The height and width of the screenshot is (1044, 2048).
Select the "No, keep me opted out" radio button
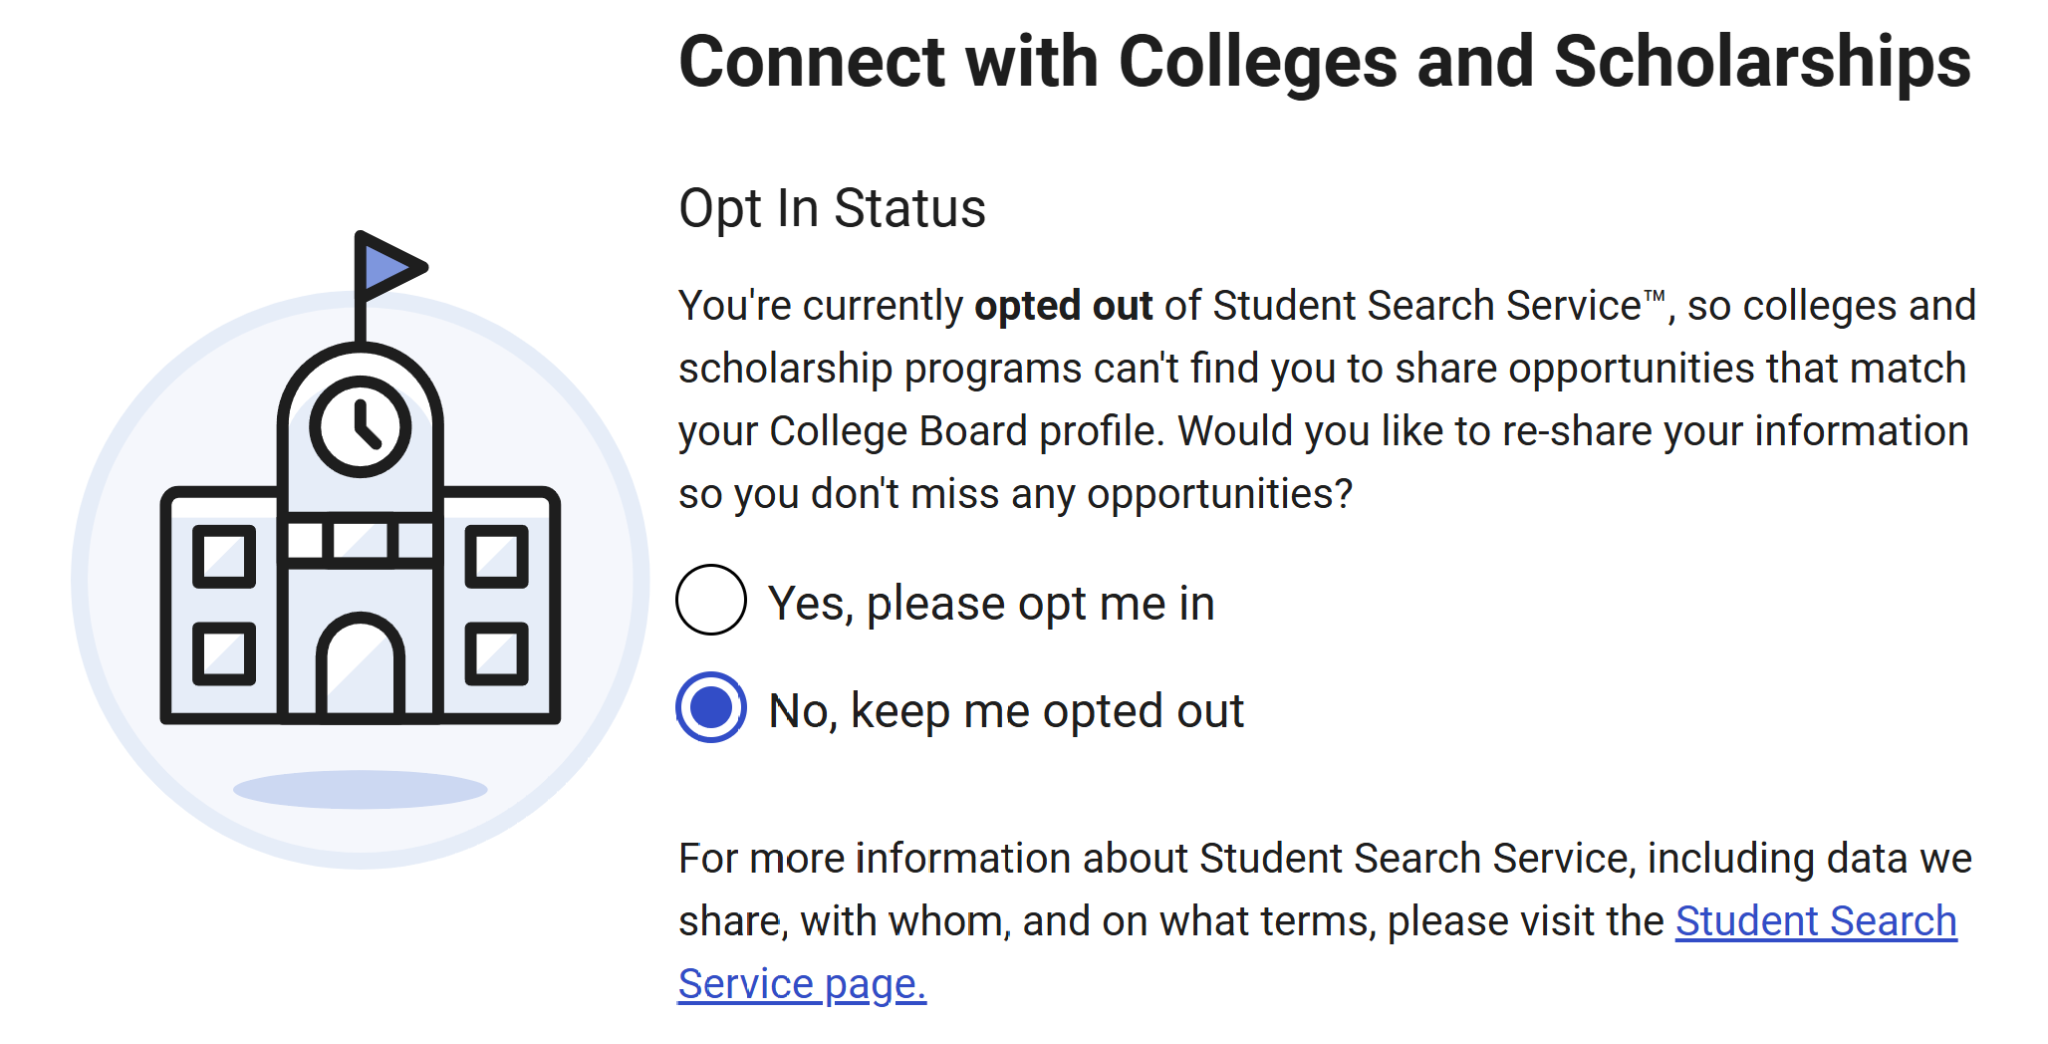pos(711,708)
